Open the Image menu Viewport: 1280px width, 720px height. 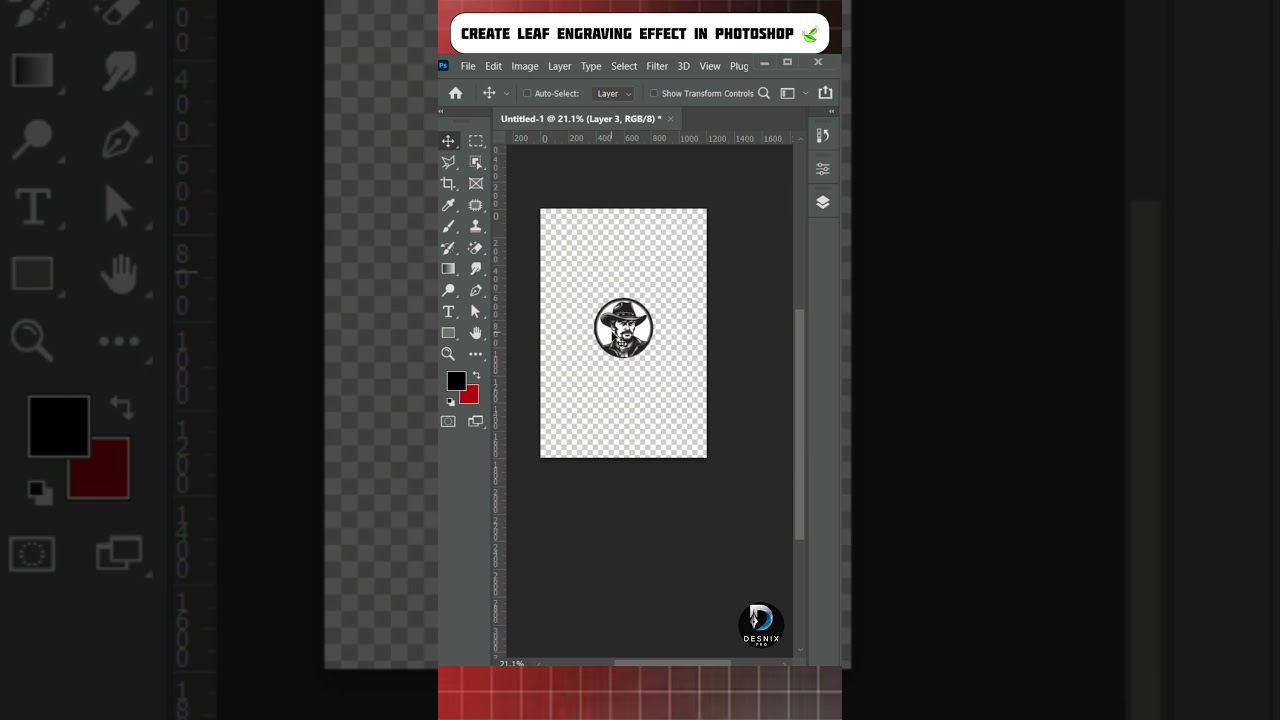pyautogui.click(x=525, y=66)
